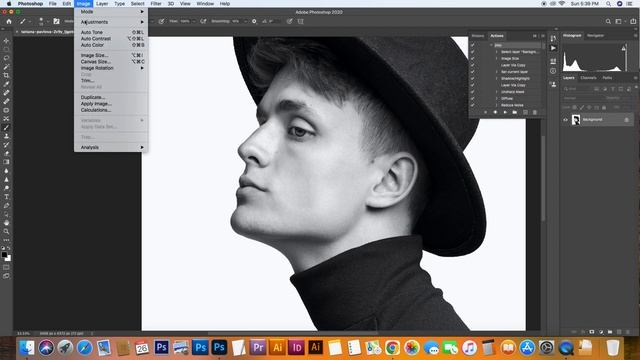Image resolution: width=640 pixels, height=360 pixels.
Task: Toggle checkmark for Image Size action step
Action: [x=473, y=58]
